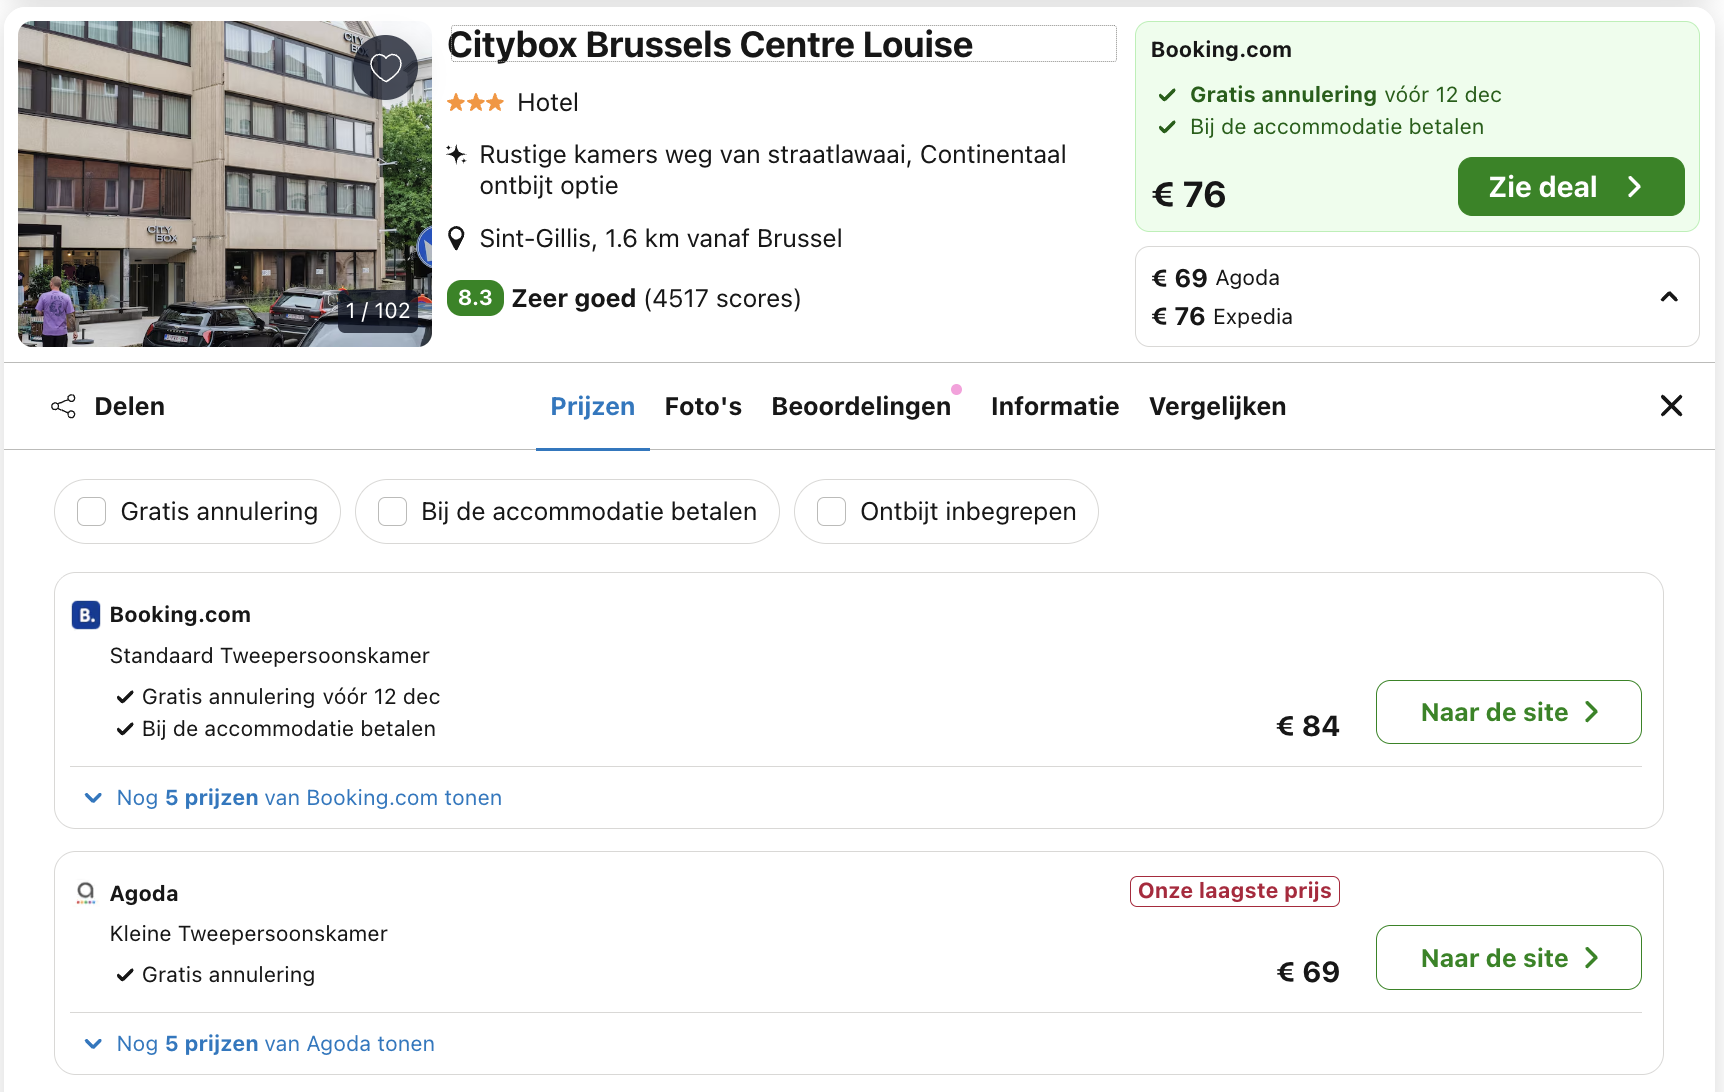1724x1092 pixels.
Task: Collapse the Agoda and Expedia price list
Action: tap(1668, 296)
